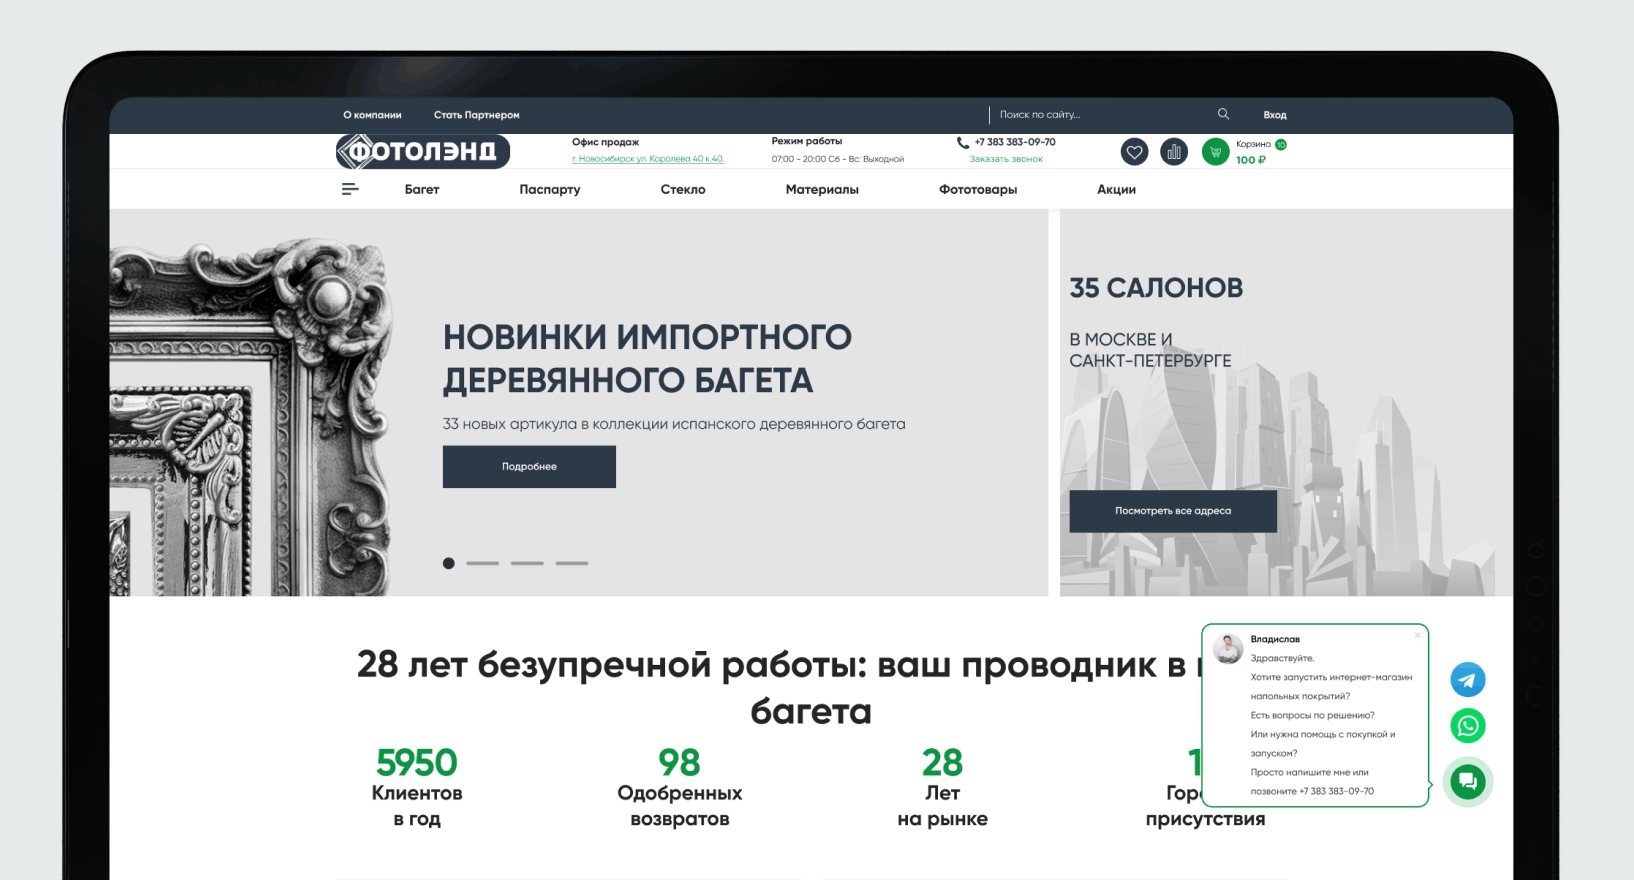Open WhatsApp chat icon
Screen dimensions: 1634x880
click(1468, 726)
